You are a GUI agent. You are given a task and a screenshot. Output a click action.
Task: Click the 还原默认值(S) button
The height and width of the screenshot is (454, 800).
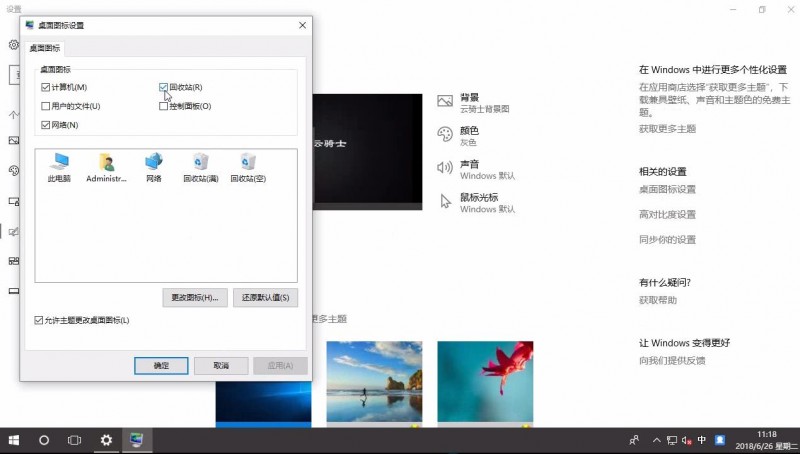[265, 297]
